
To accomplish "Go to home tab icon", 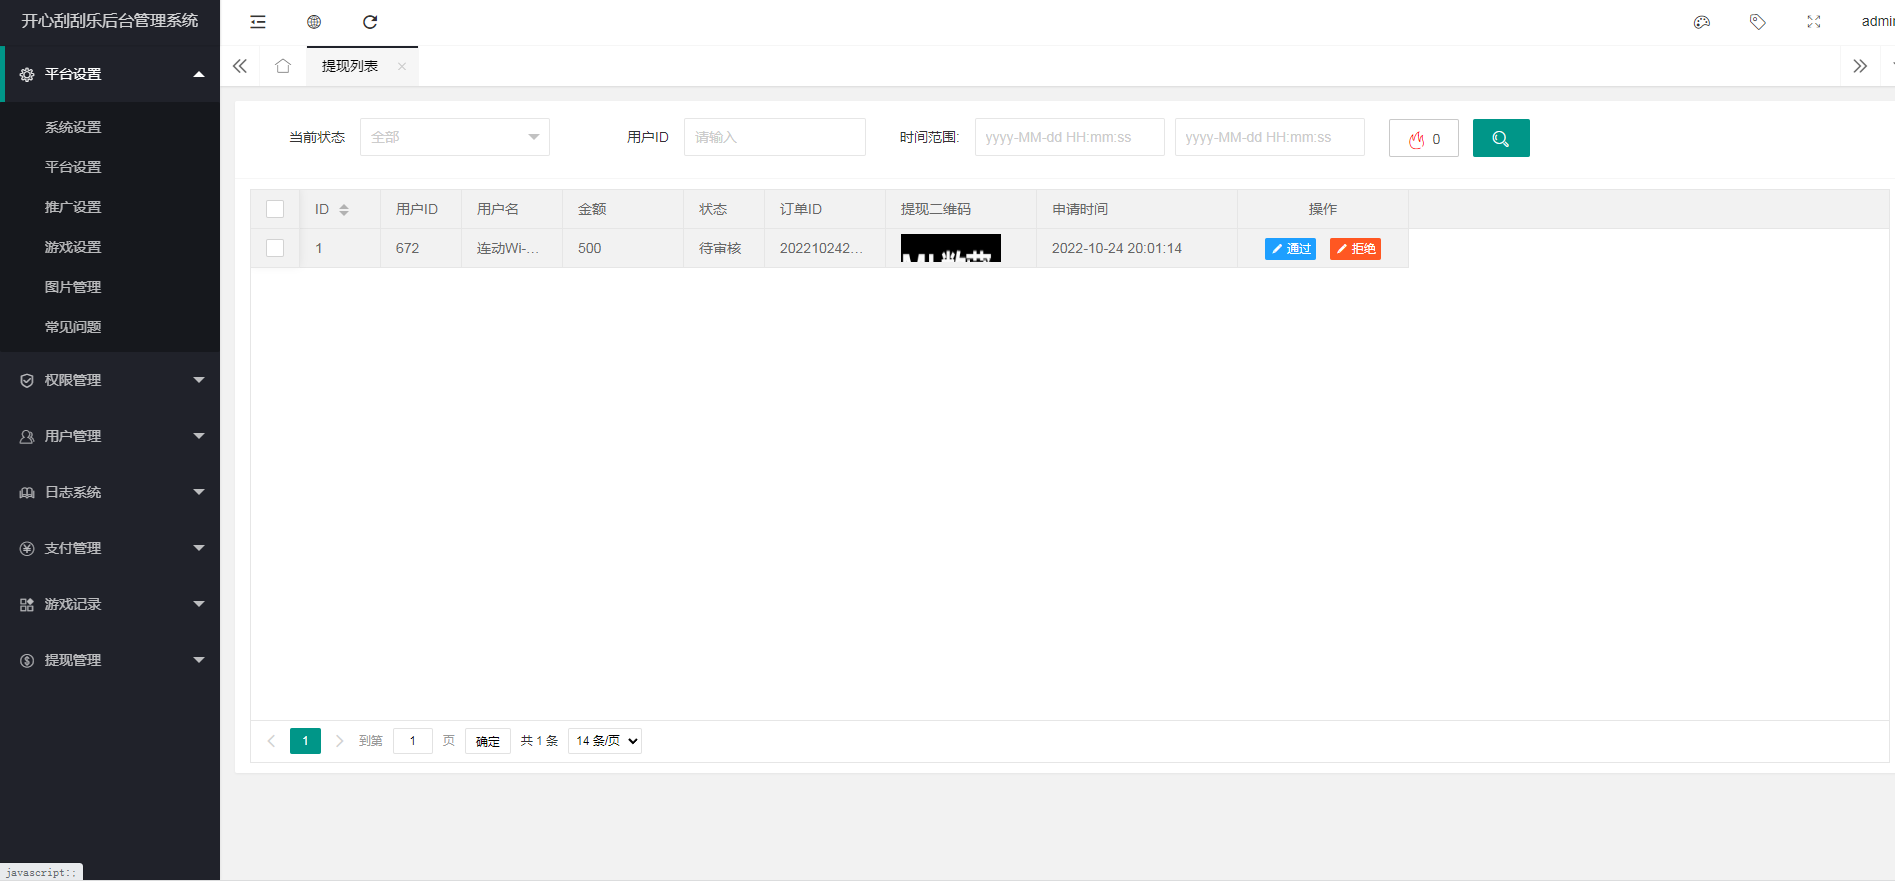I will (283, 66).
